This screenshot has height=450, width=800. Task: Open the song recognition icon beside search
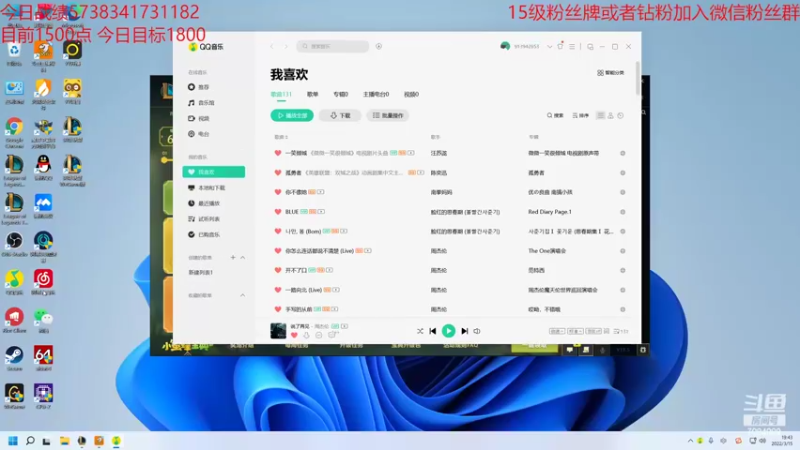click(x=379, y=46)
